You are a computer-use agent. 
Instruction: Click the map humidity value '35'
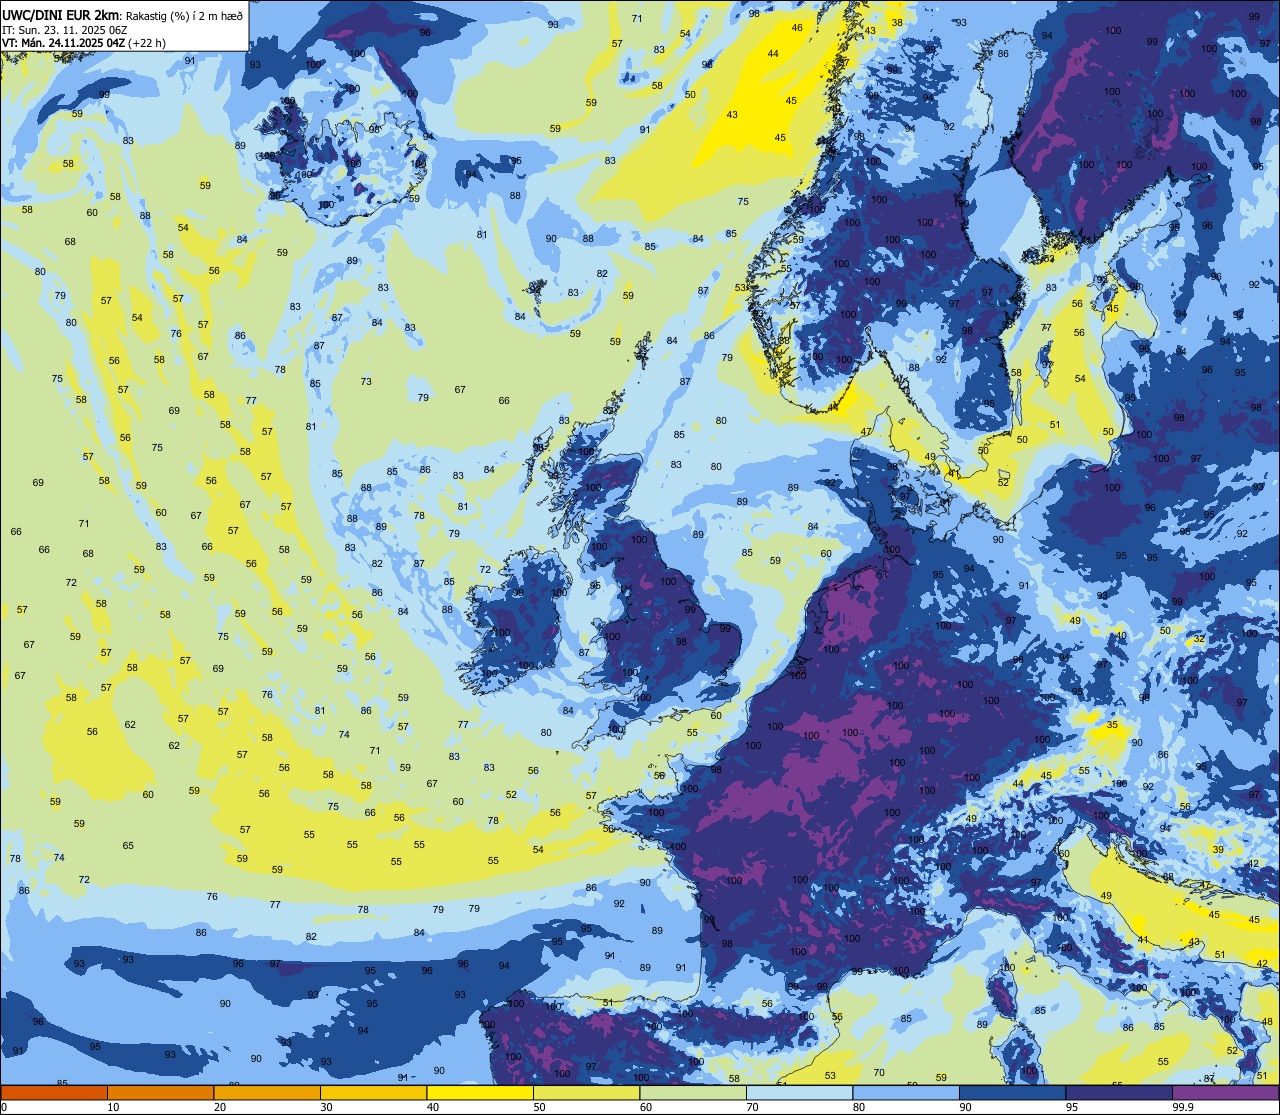(x=1112, y=724)
